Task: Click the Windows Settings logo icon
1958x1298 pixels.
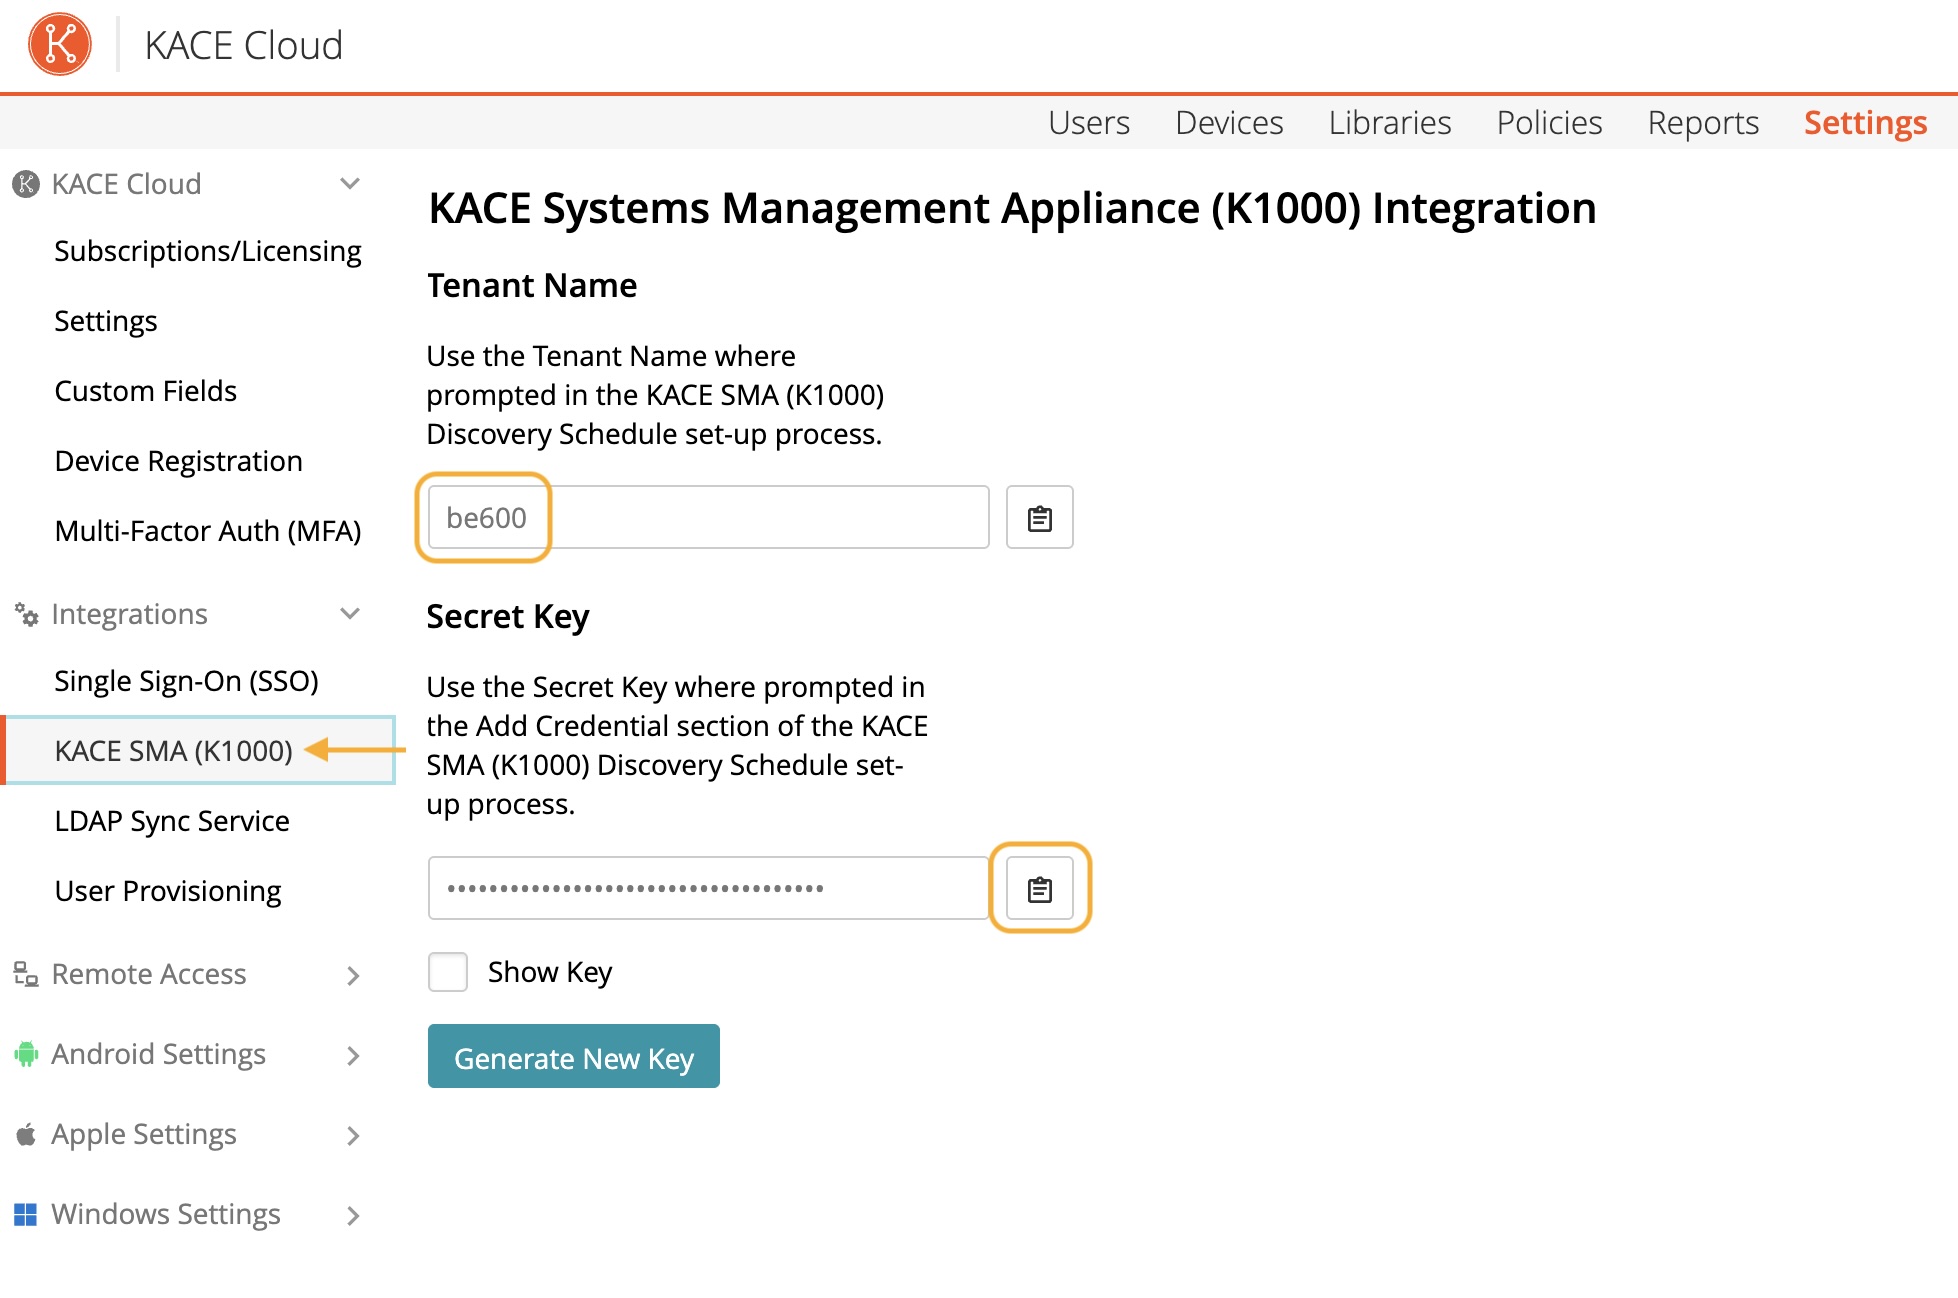Action: point(26,1214)
